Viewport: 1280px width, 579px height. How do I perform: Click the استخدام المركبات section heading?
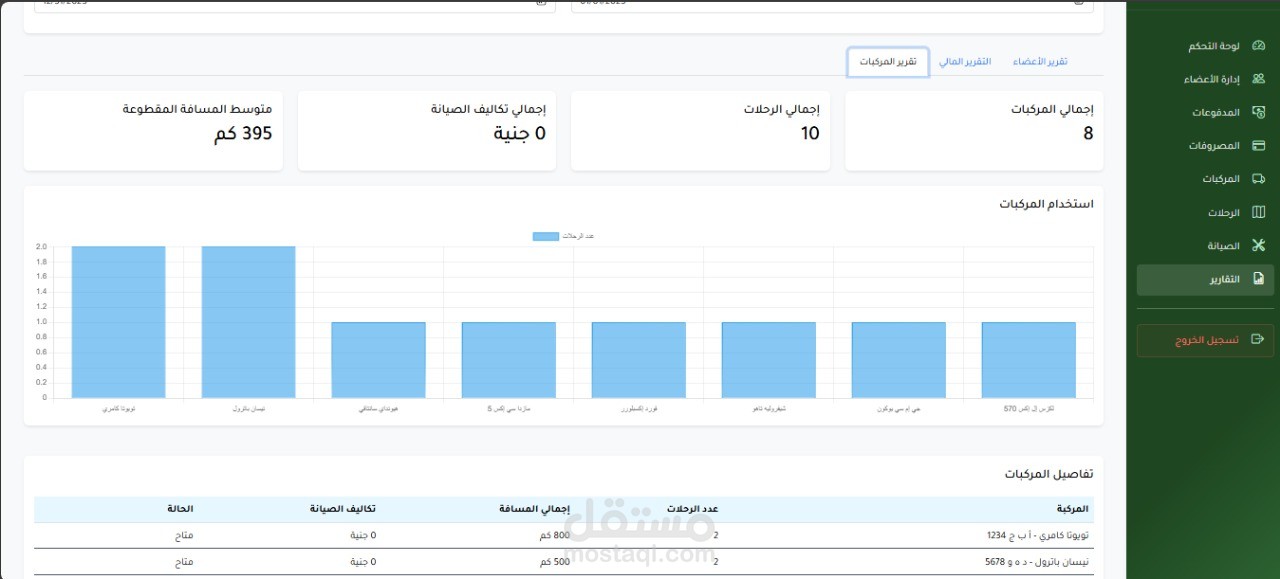point(1046,204)
